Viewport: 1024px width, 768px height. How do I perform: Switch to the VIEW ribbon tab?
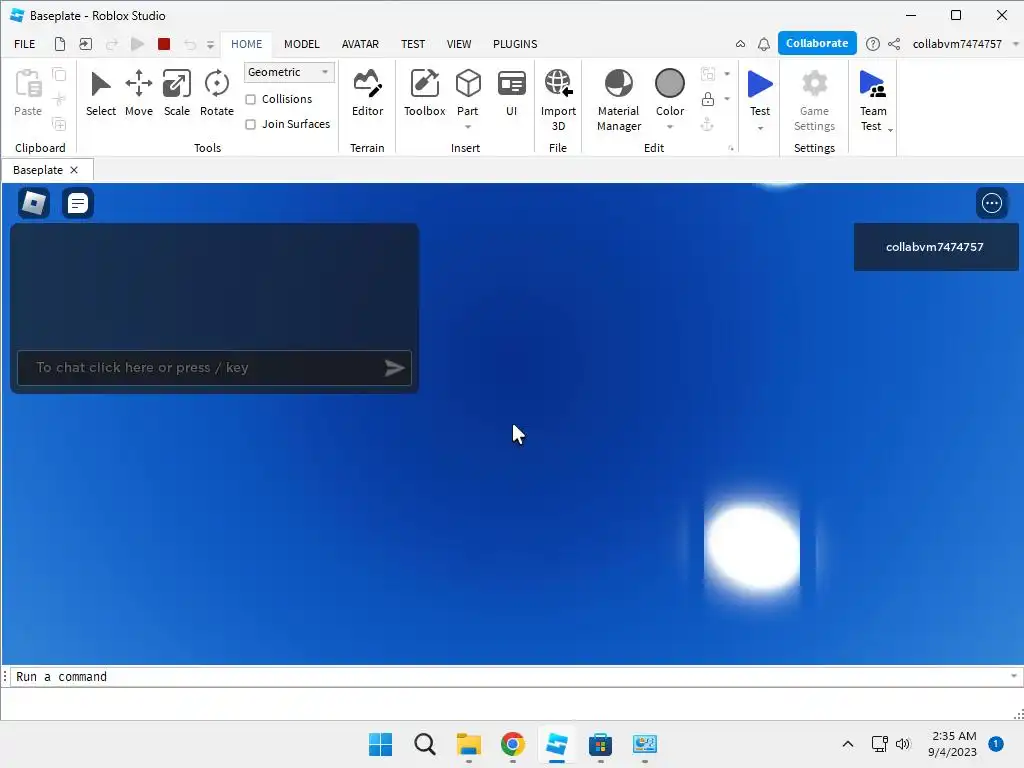pos(458,44)
